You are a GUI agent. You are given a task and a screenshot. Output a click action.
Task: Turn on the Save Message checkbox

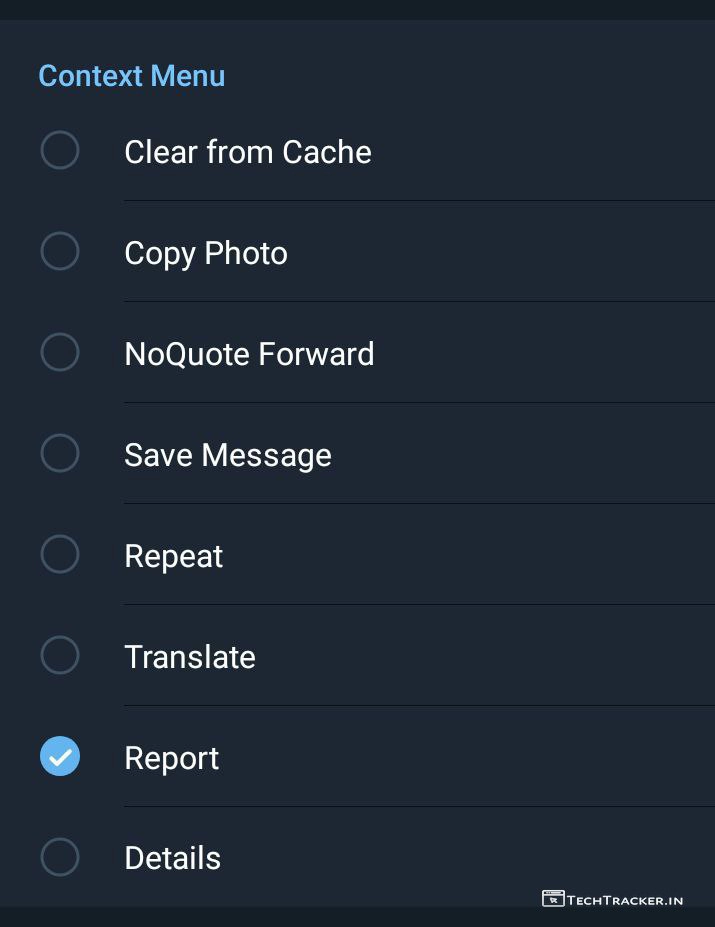pos(60,454)
